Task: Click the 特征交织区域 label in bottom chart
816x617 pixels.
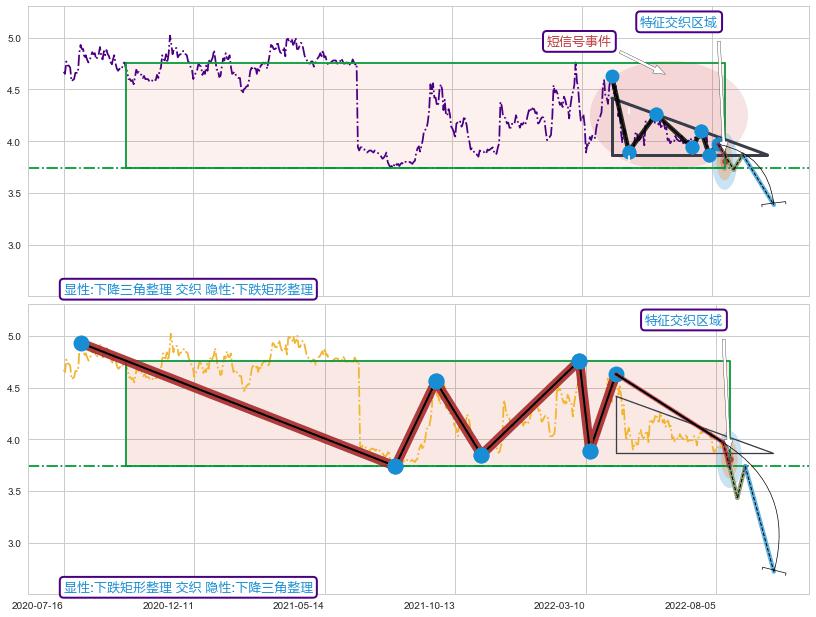Action: point(683,320)
